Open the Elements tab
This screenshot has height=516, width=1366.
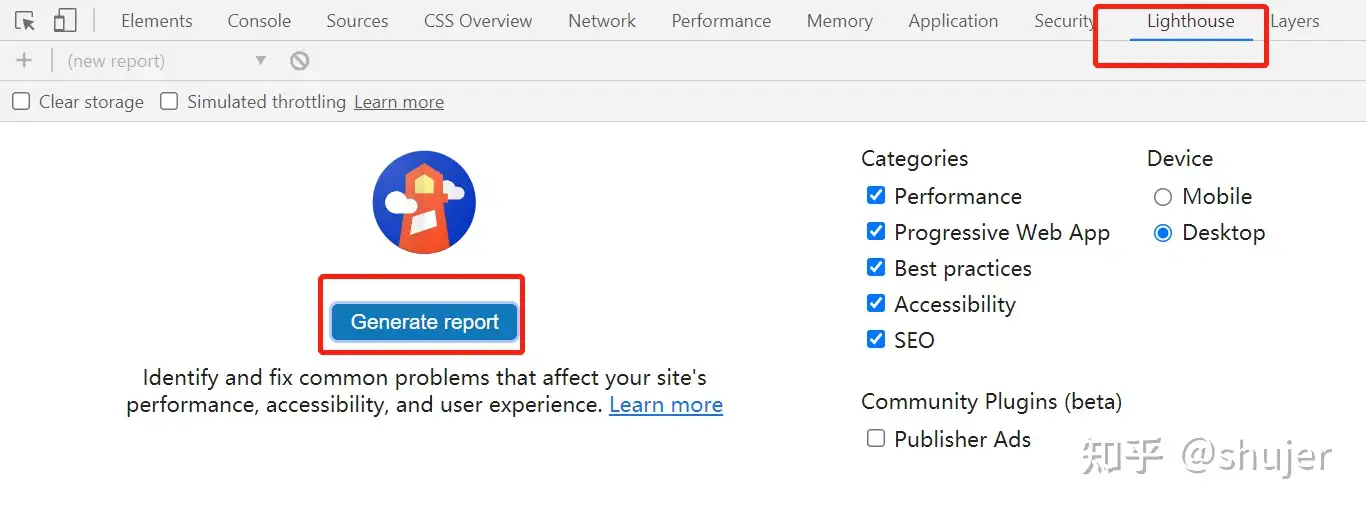click(x=156, y=21)
